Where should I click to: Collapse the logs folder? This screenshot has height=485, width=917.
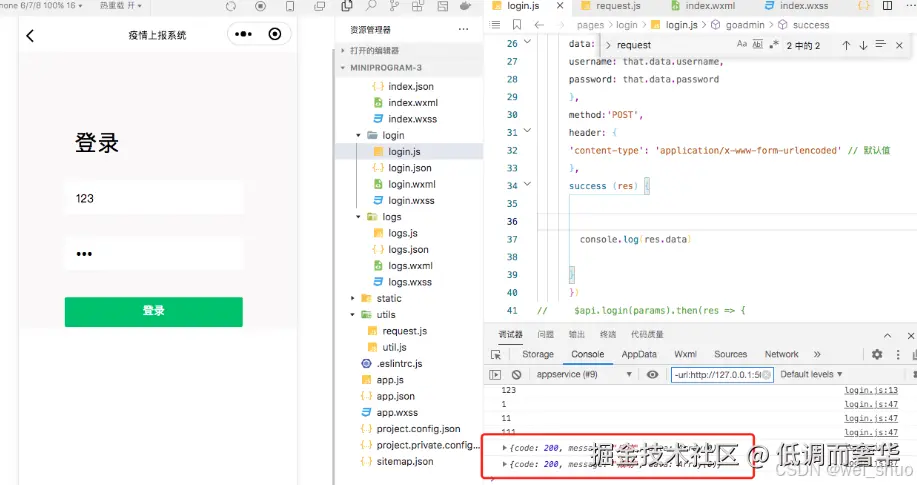click(x=358, y=216)
